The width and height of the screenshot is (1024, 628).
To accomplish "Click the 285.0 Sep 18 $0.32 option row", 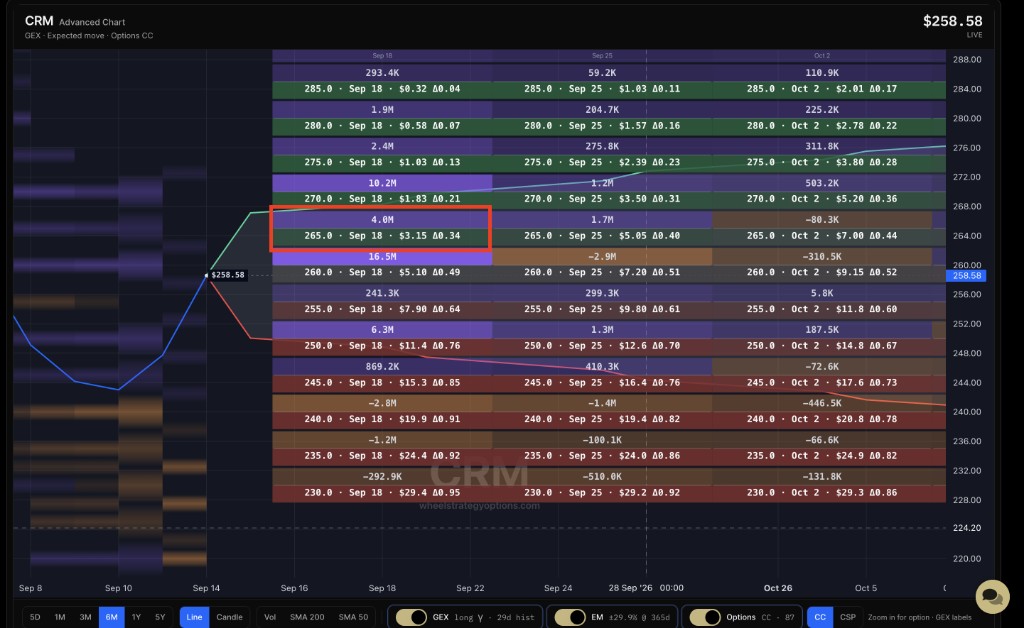I will (x=382, y=89).
